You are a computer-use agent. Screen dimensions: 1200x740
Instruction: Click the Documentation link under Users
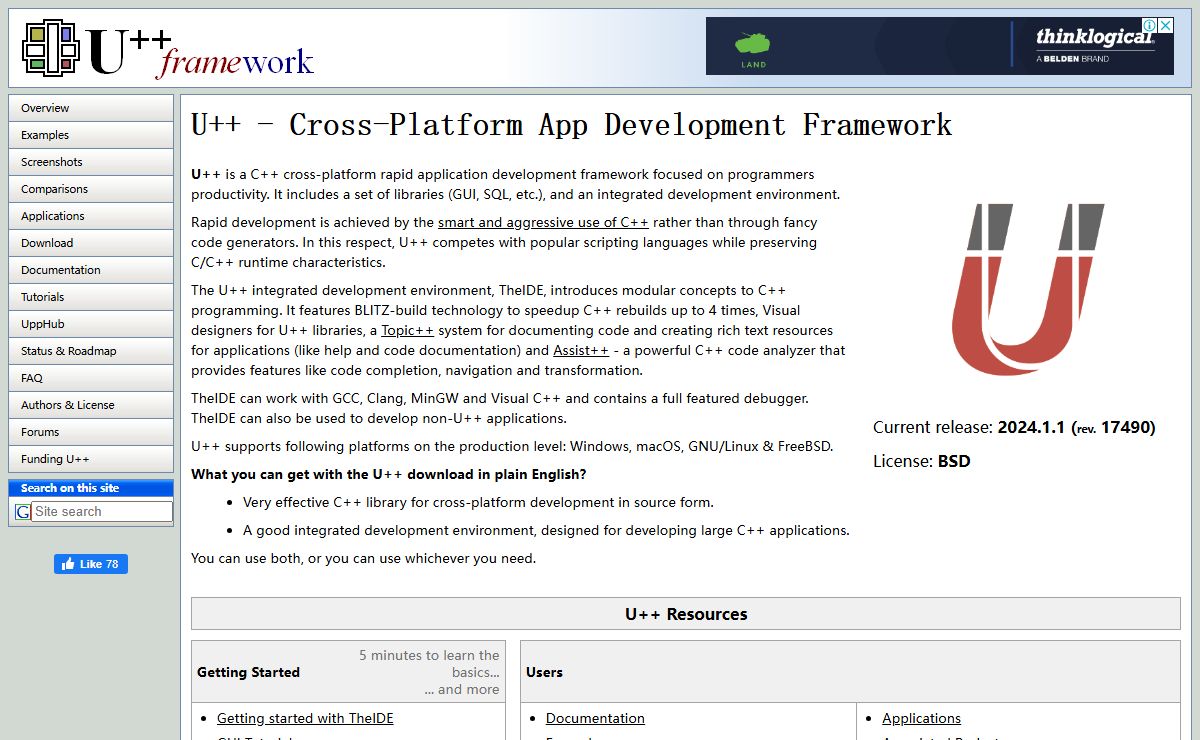595,718
